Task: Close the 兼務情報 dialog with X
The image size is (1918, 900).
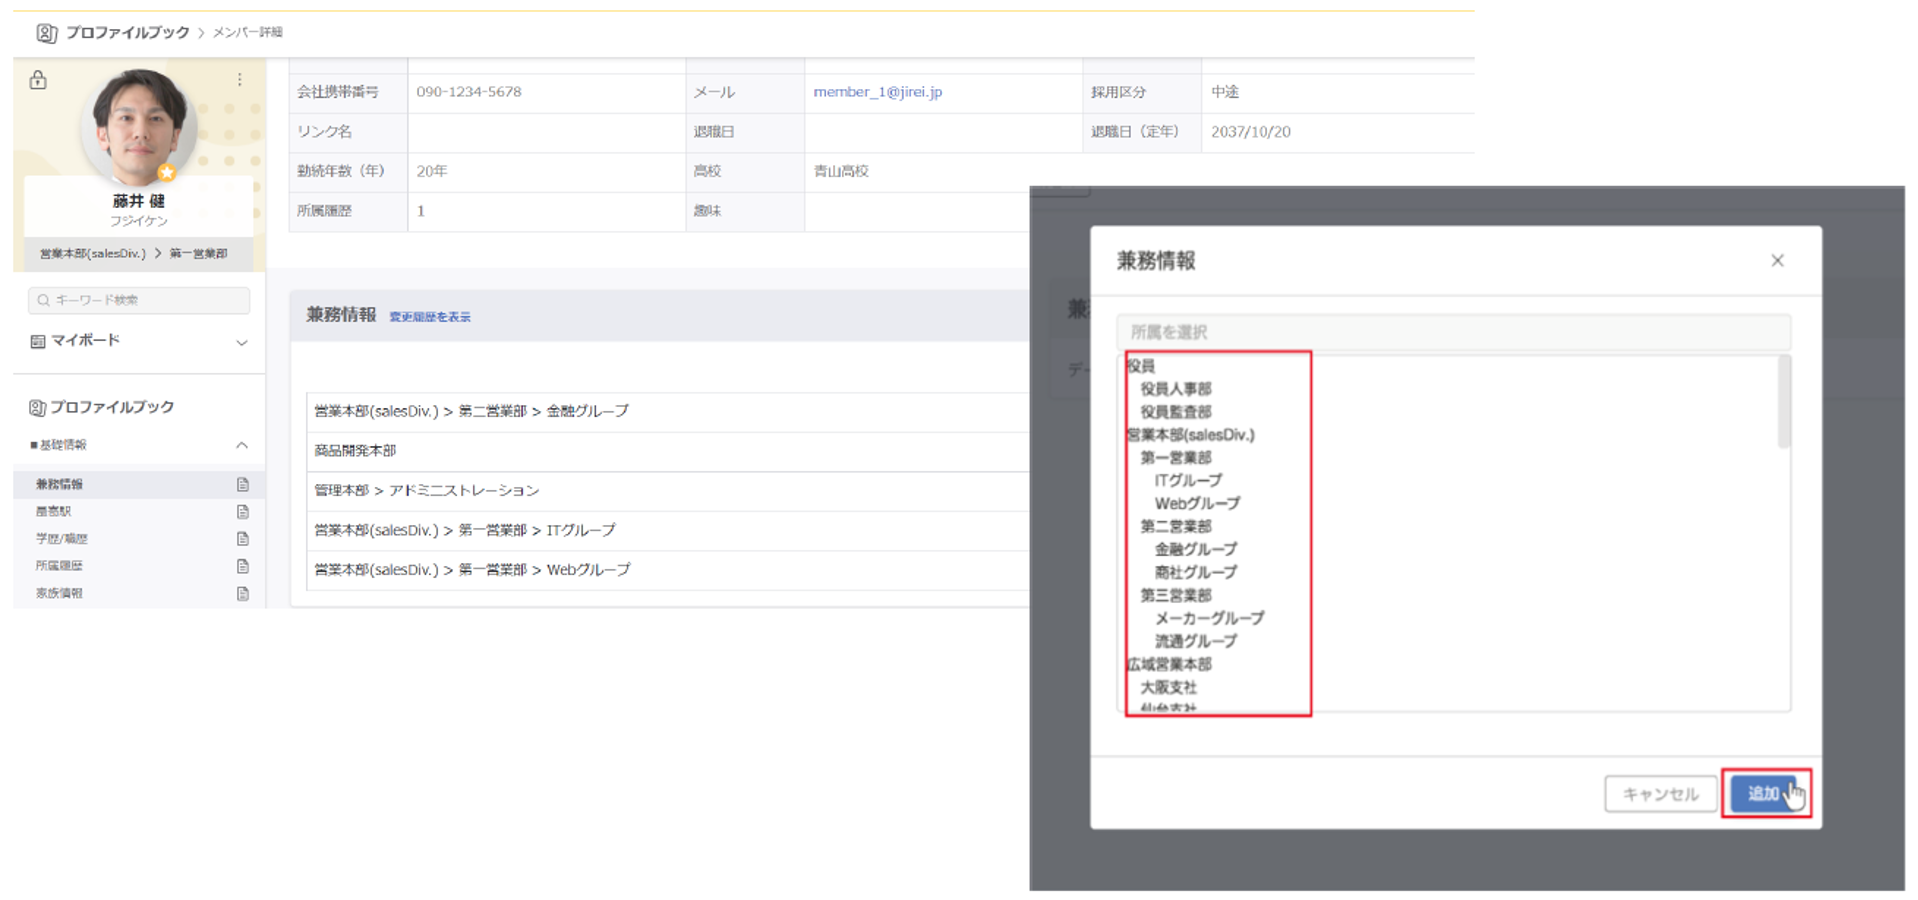Action: [1777, 261]
